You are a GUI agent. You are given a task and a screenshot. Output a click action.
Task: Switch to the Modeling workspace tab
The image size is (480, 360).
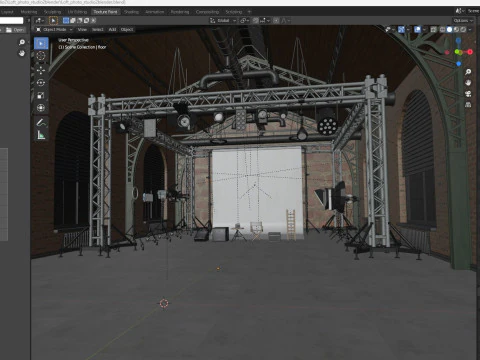[29, 12]
